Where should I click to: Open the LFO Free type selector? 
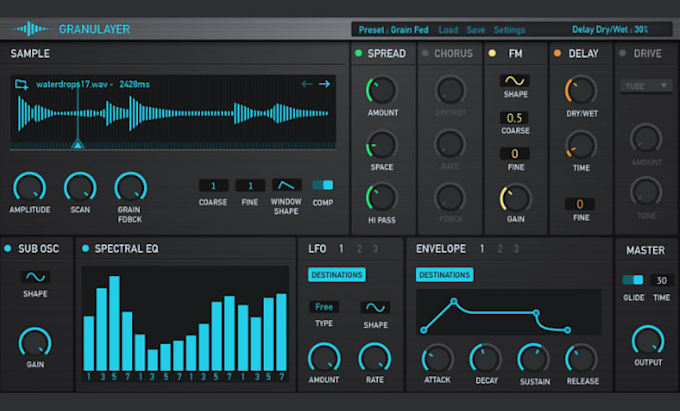click(x=324, y=307)
